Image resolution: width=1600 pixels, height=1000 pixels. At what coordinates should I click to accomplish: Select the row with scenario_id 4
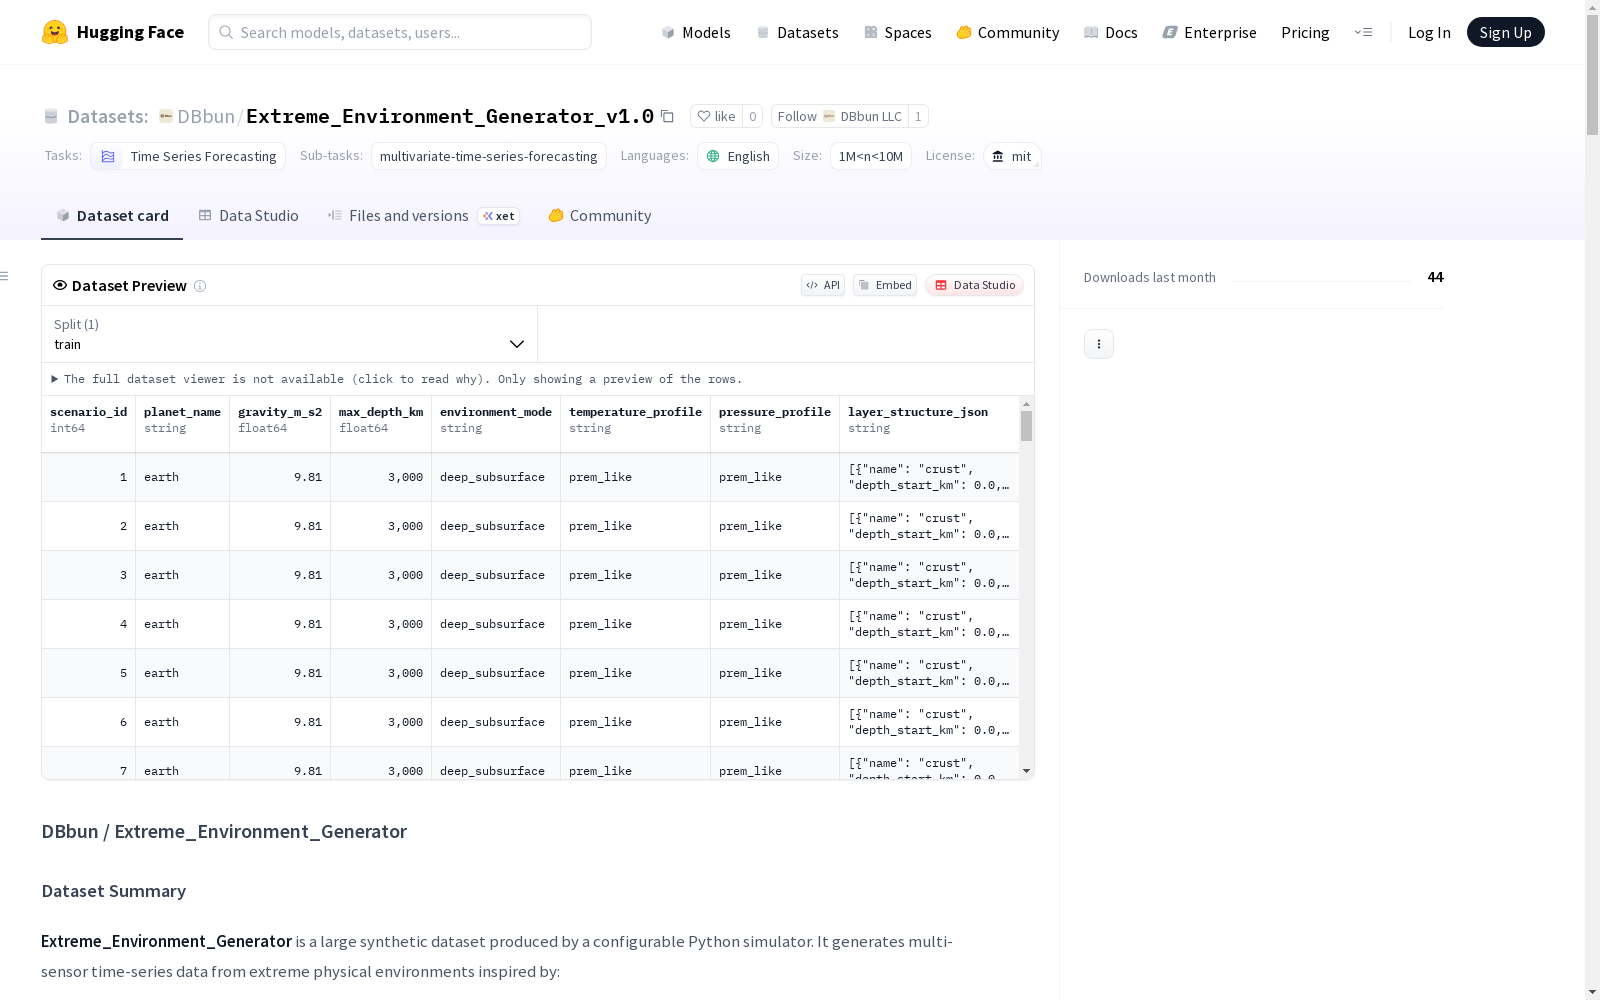[530, 624]
